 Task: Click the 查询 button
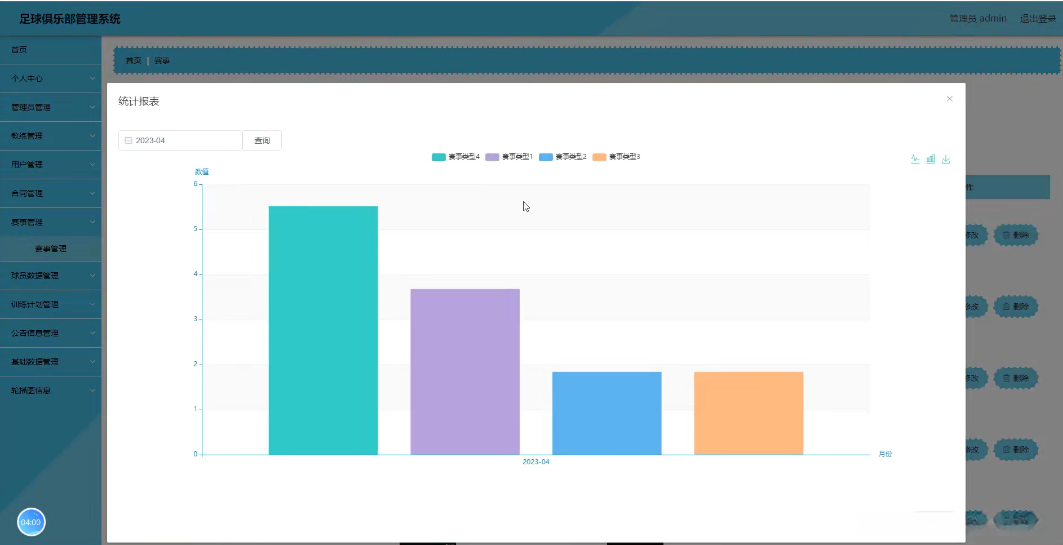click(262, 140)
